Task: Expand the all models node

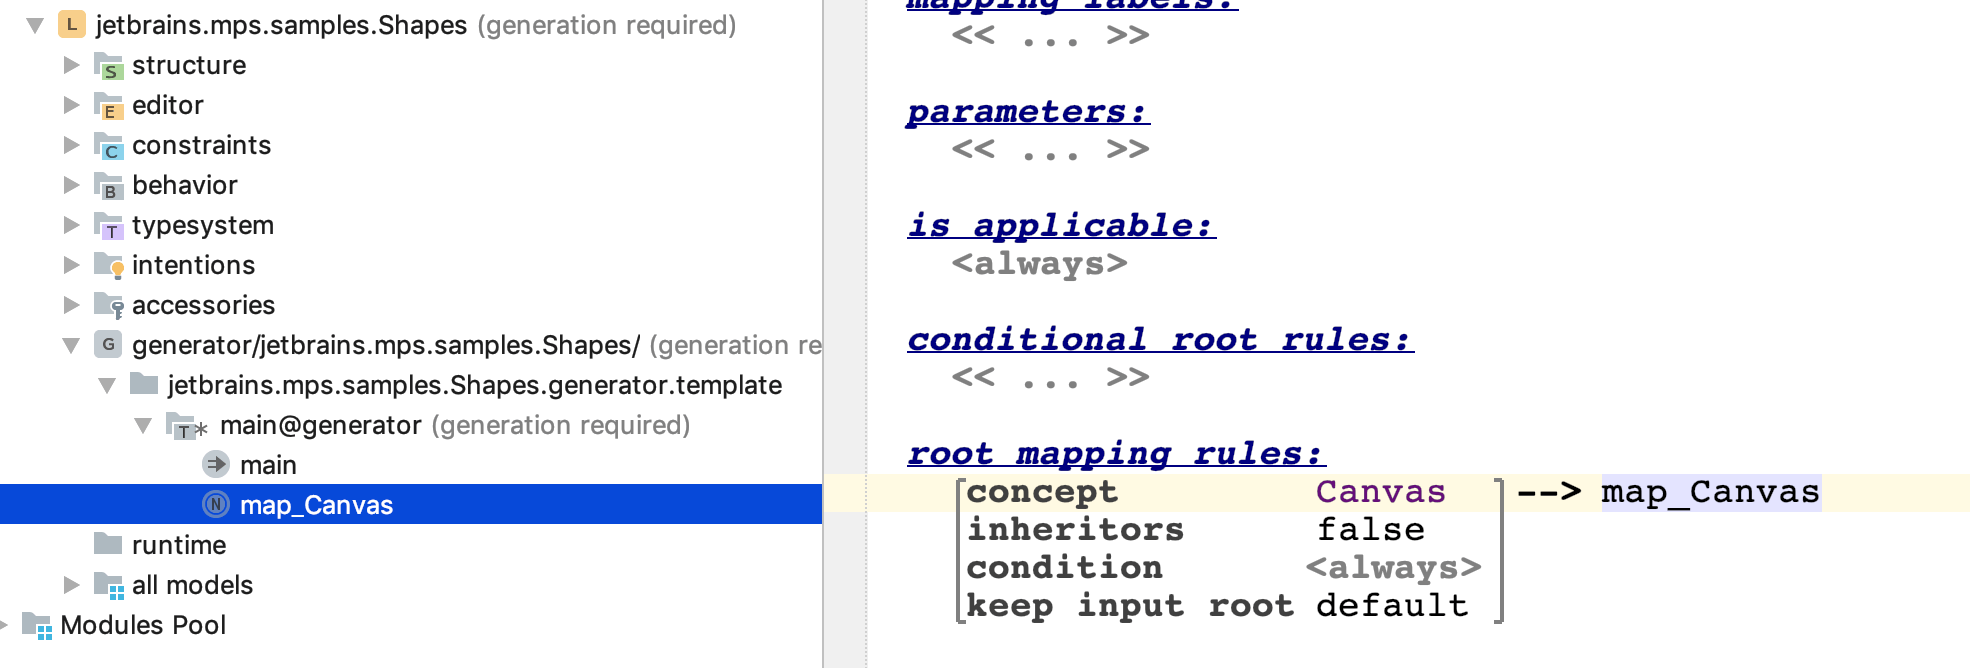Action: (71, 585)
